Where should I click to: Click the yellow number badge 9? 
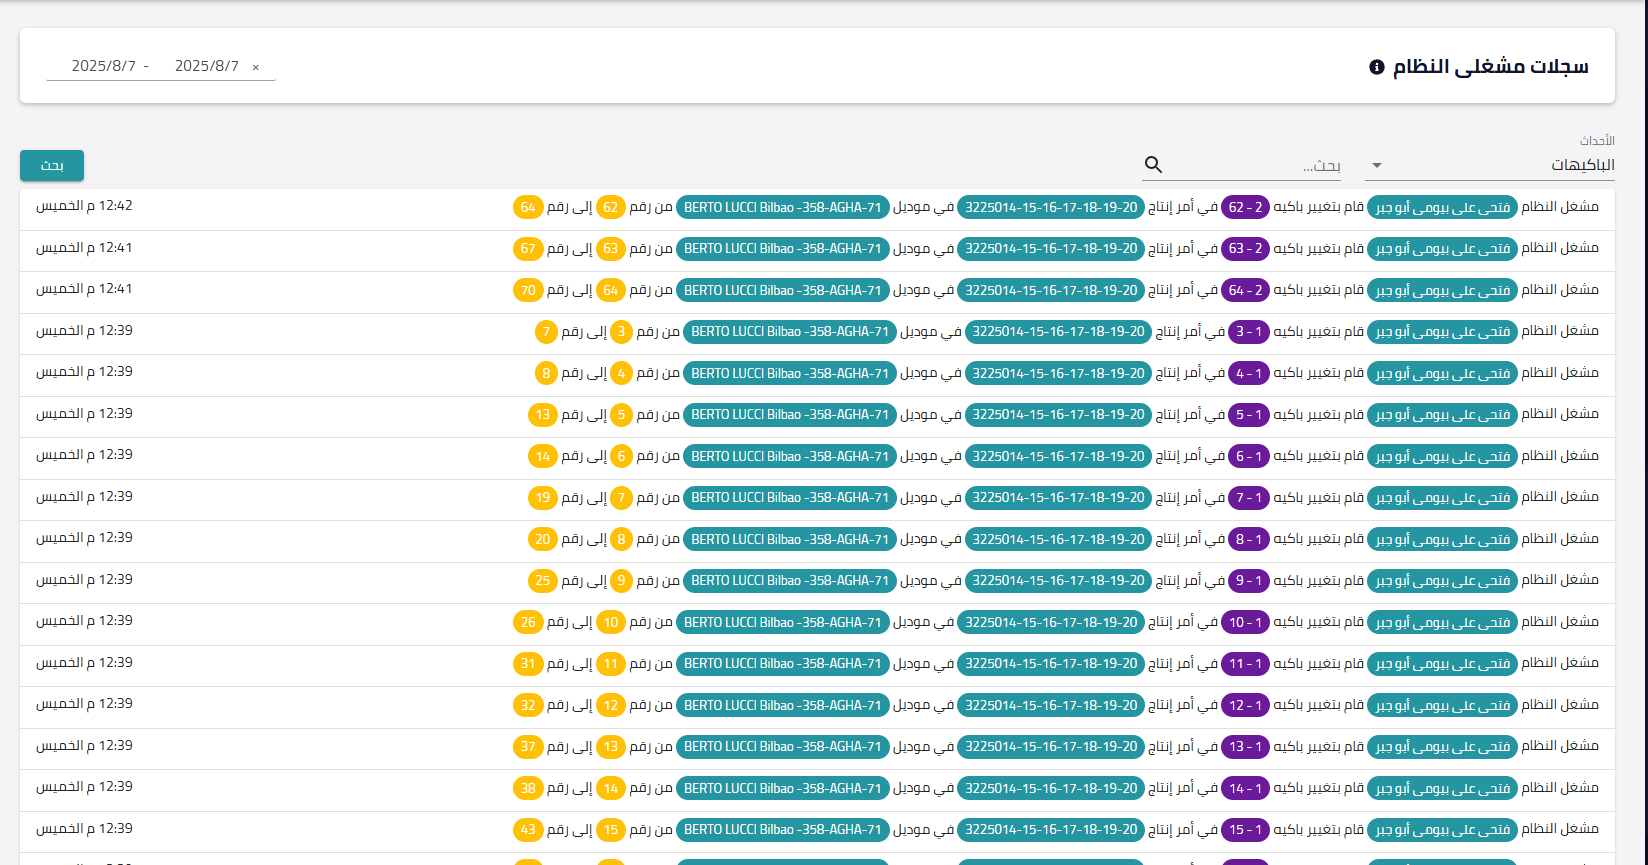[621, 580]
